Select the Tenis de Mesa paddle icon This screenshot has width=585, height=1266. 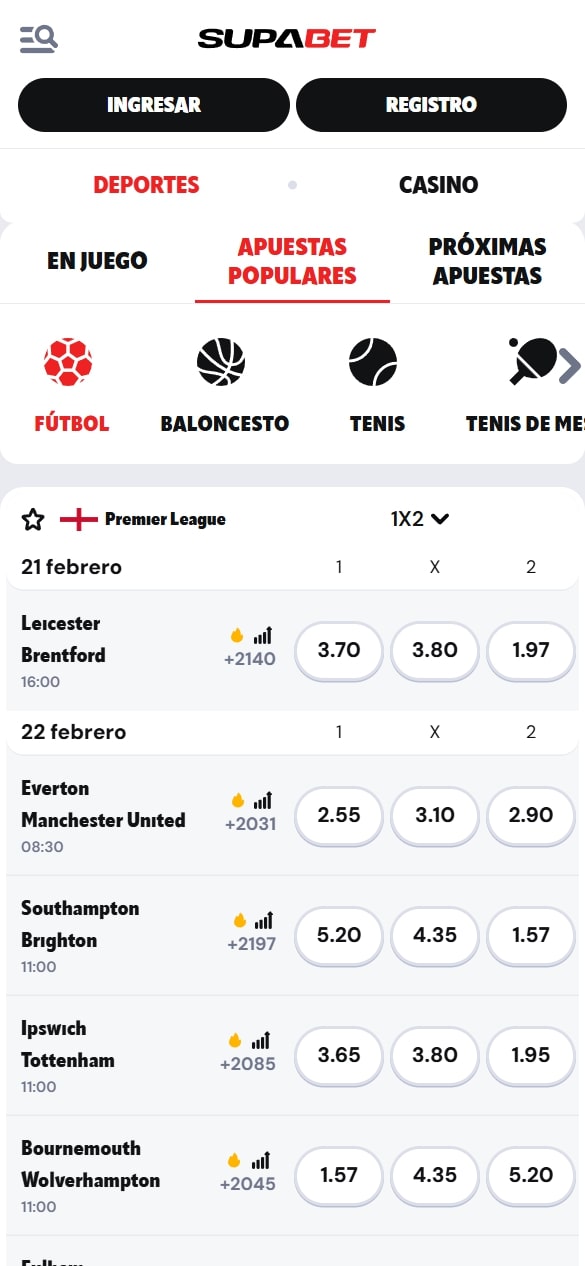point(534,362)
